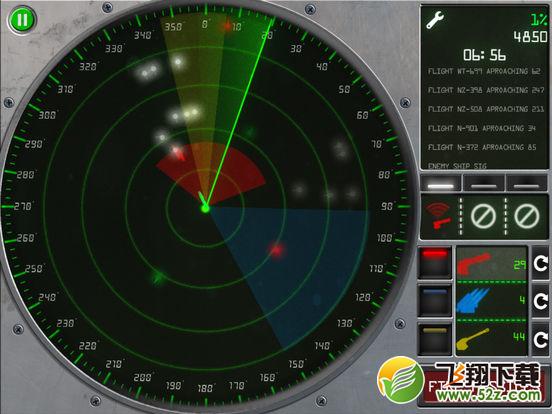Switch to the second slot tab

484,183
